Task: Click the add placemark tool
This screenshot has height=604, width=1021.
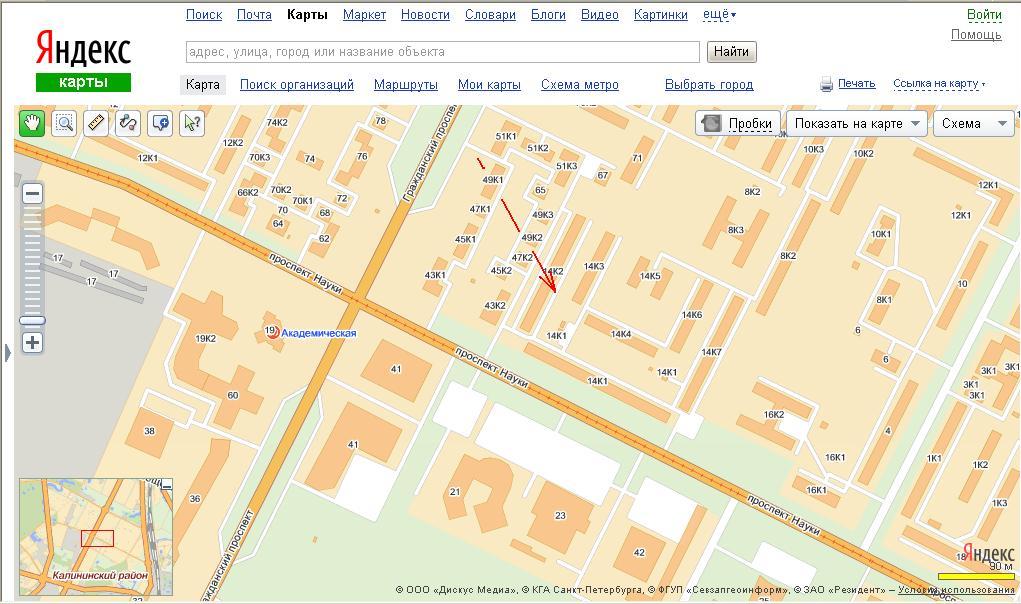Action: (x=159, y=123)
